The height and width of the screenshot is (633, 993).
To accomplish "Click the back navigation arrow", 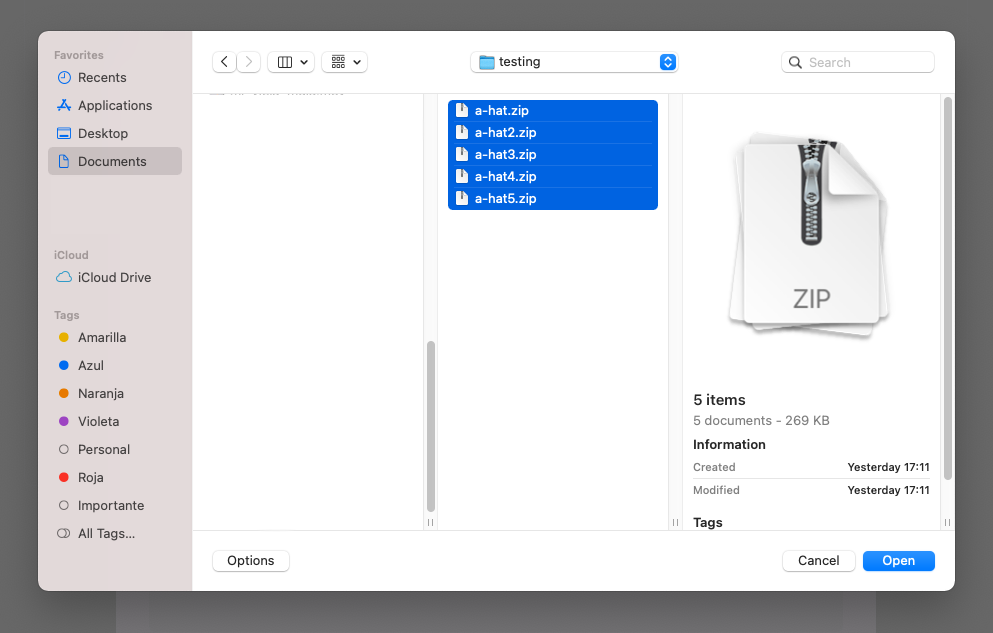I will (x=224, y=62).
